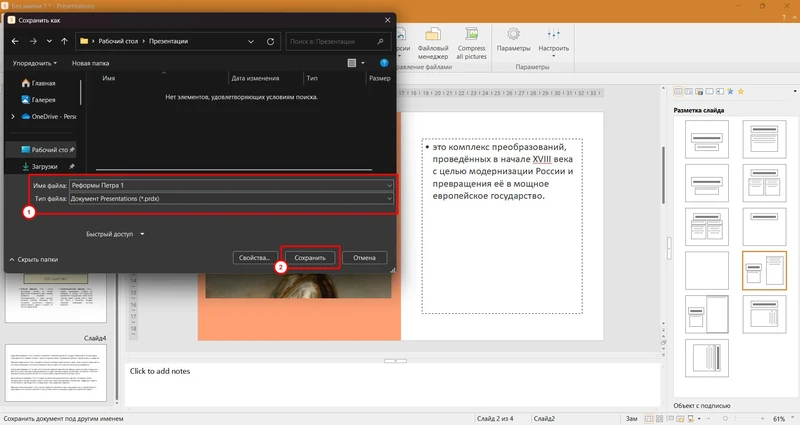The width and height of the screenshot is (800, 425).
Task: Click Compress all pictures in ribbon
Action: tap(471, 44)
